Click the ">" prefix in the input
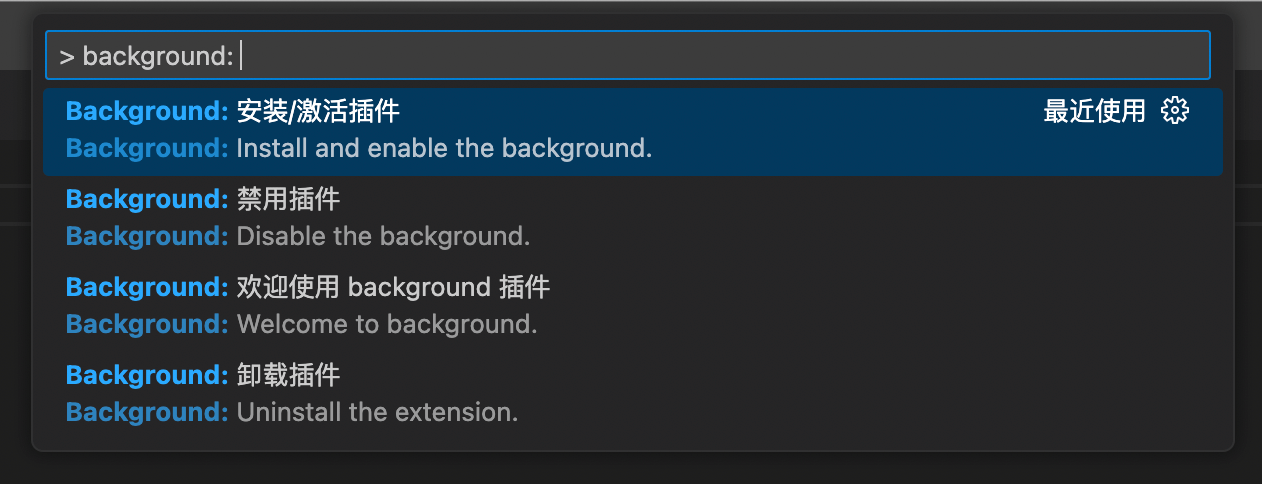The image size is (1262, 484). (67, 57)
